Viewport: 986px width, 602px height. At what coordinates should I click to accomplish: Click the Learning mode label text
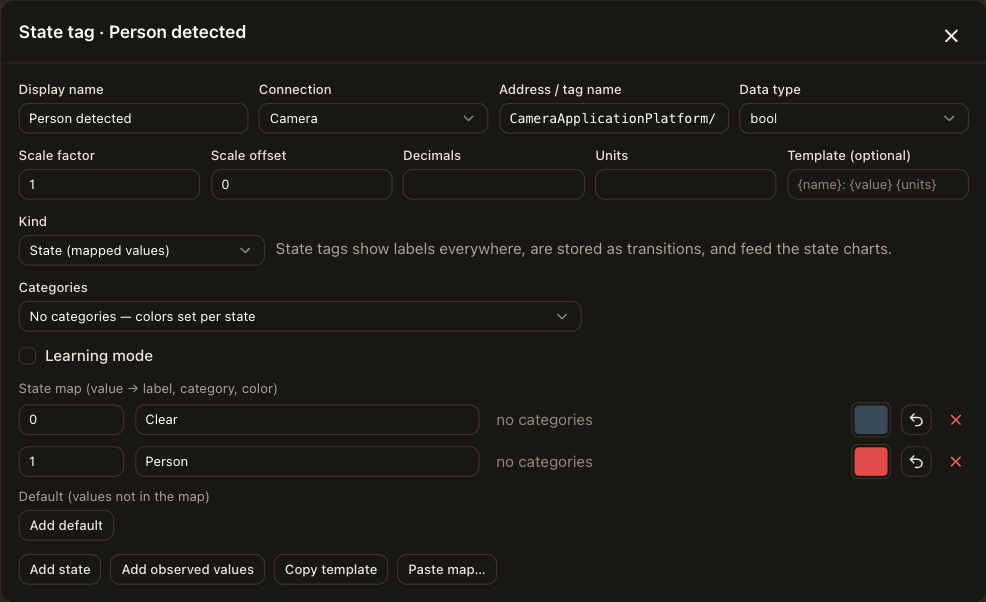[99, 356]
